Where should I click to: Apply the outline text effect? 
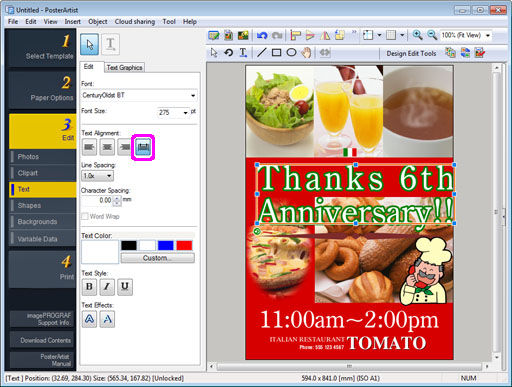pos(89,319)
